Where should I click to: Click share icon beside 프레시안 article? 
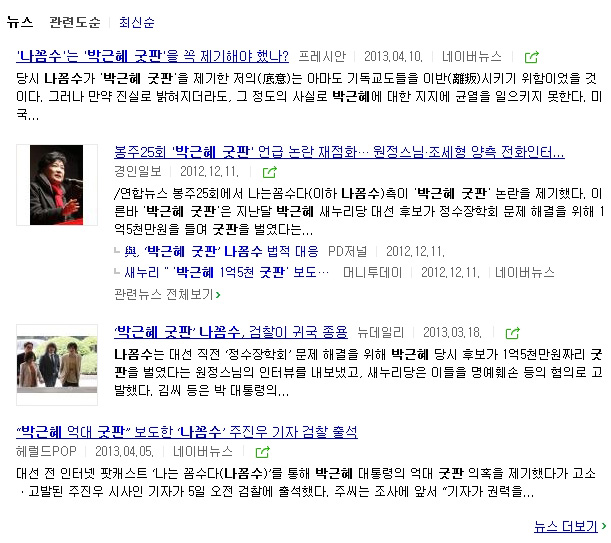pos(532,57)
